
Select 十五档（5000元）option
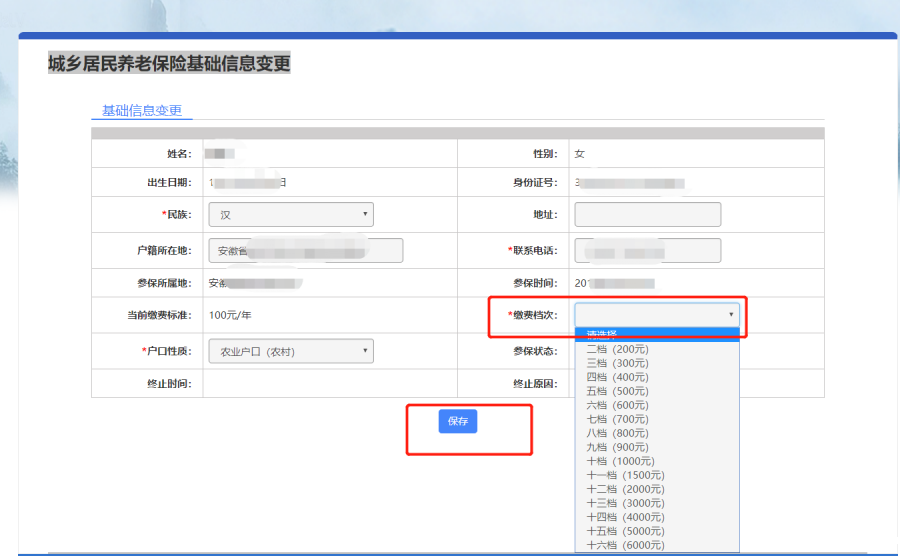coord(625,531)
